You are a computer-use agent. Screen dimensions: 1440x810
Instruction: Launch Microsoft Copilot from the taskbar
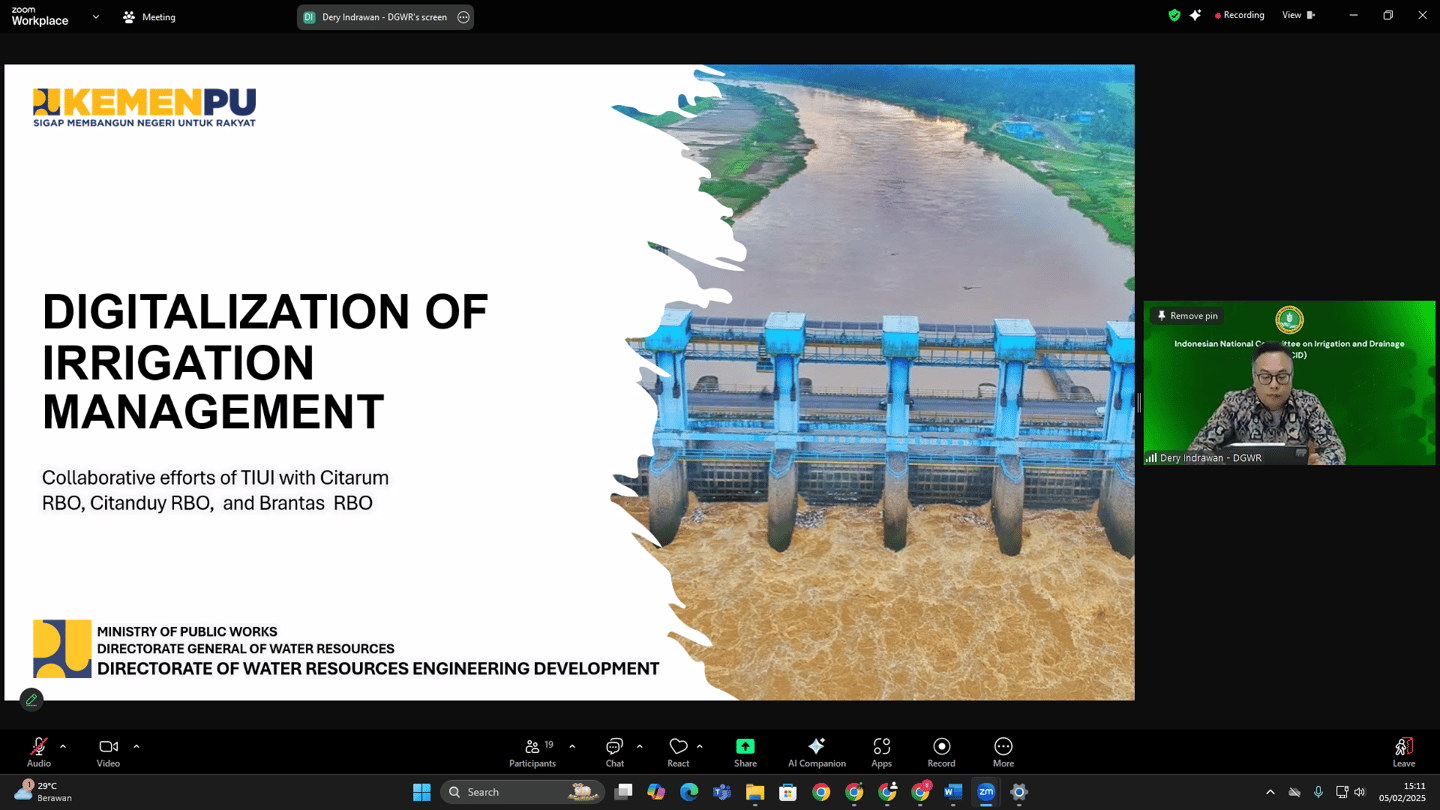[656, 792]
